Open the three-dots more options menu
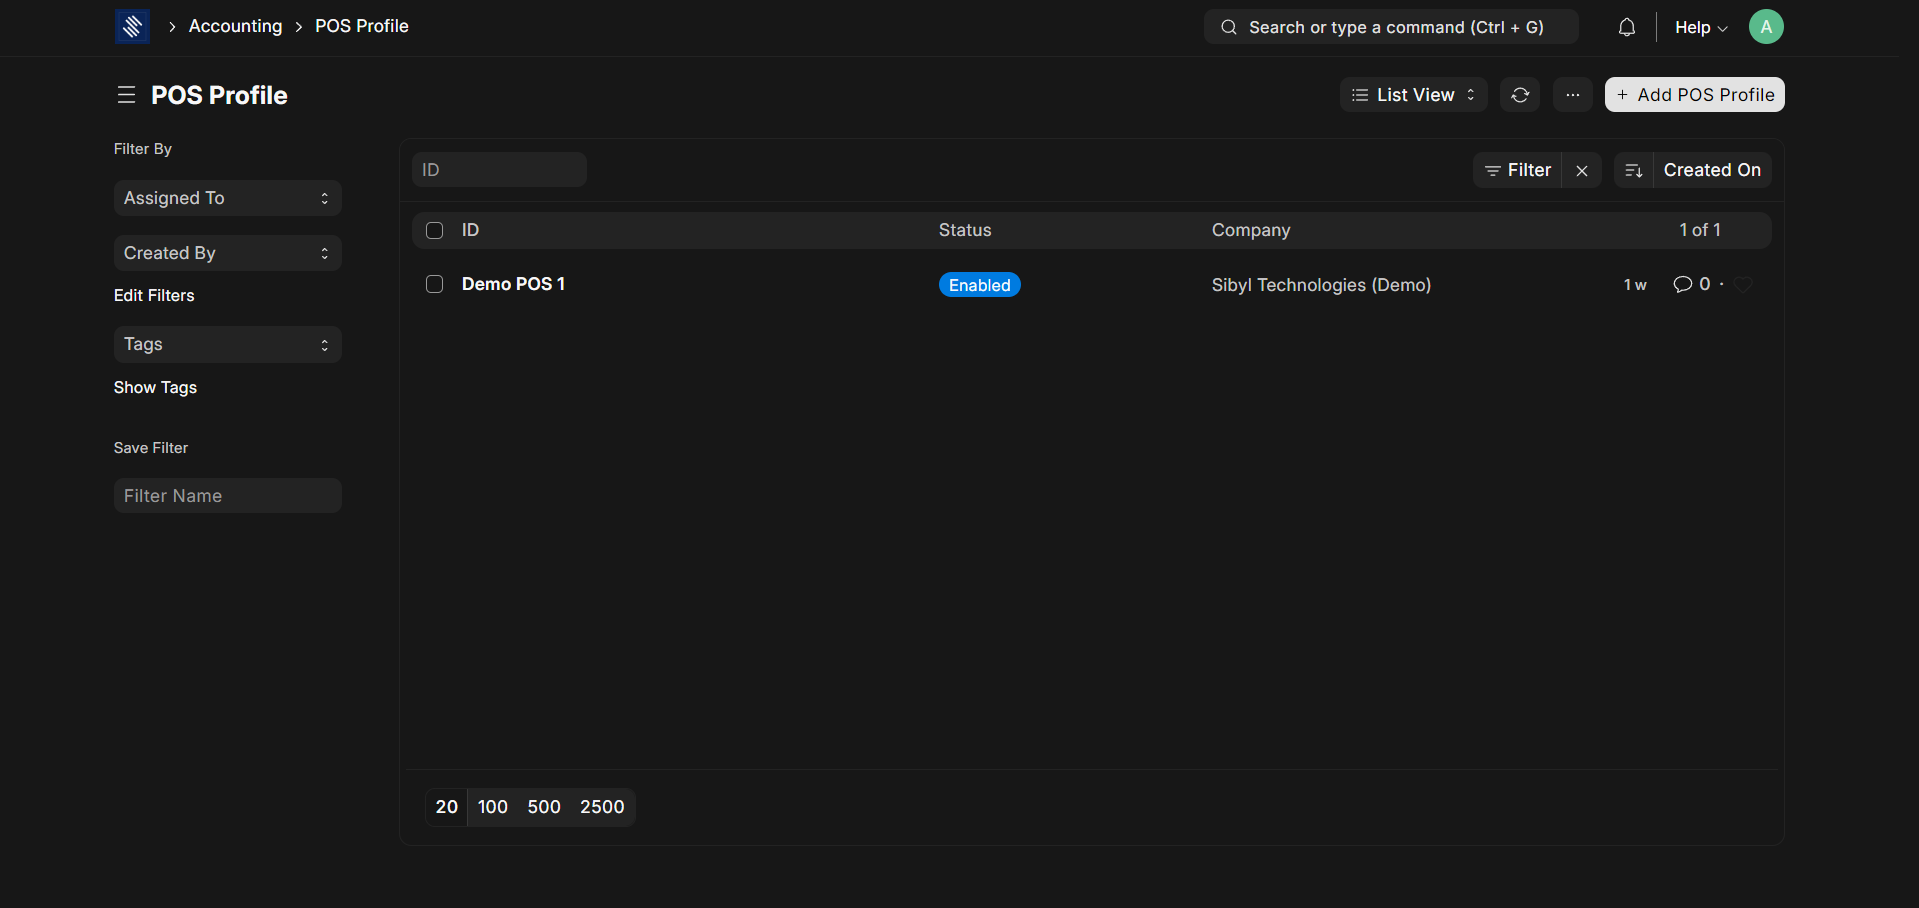This screenshot has height=908, width=1919. 1572,95
